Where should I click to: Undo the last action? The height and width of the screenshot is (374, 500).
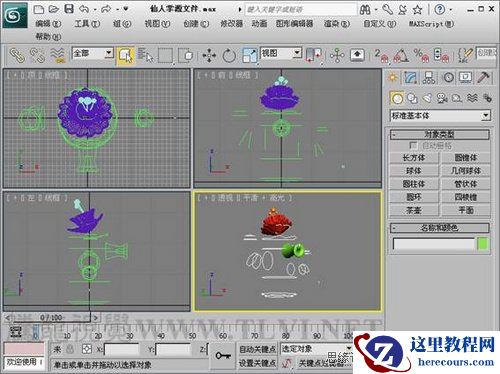pyautogui.click(x=84, y=9)
